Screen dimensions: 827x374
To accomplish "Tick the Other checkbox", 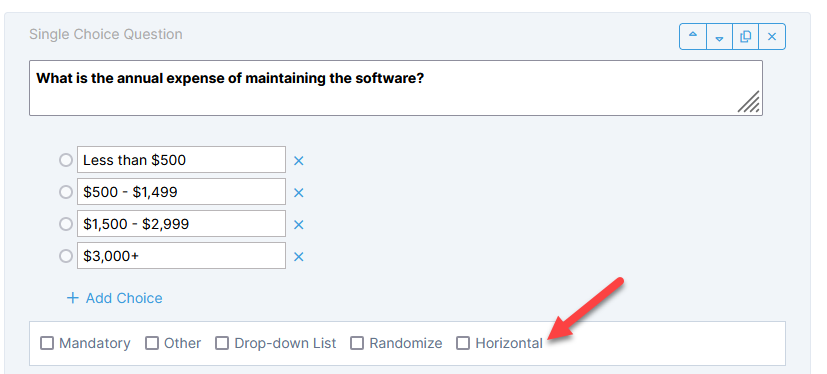I will pyautogui.click(x=152, y=343).
